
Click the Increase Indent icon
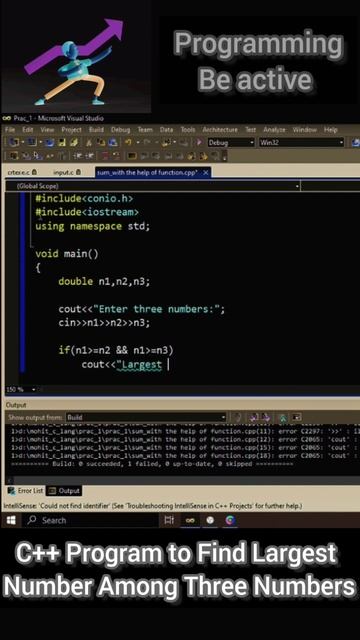89,155
